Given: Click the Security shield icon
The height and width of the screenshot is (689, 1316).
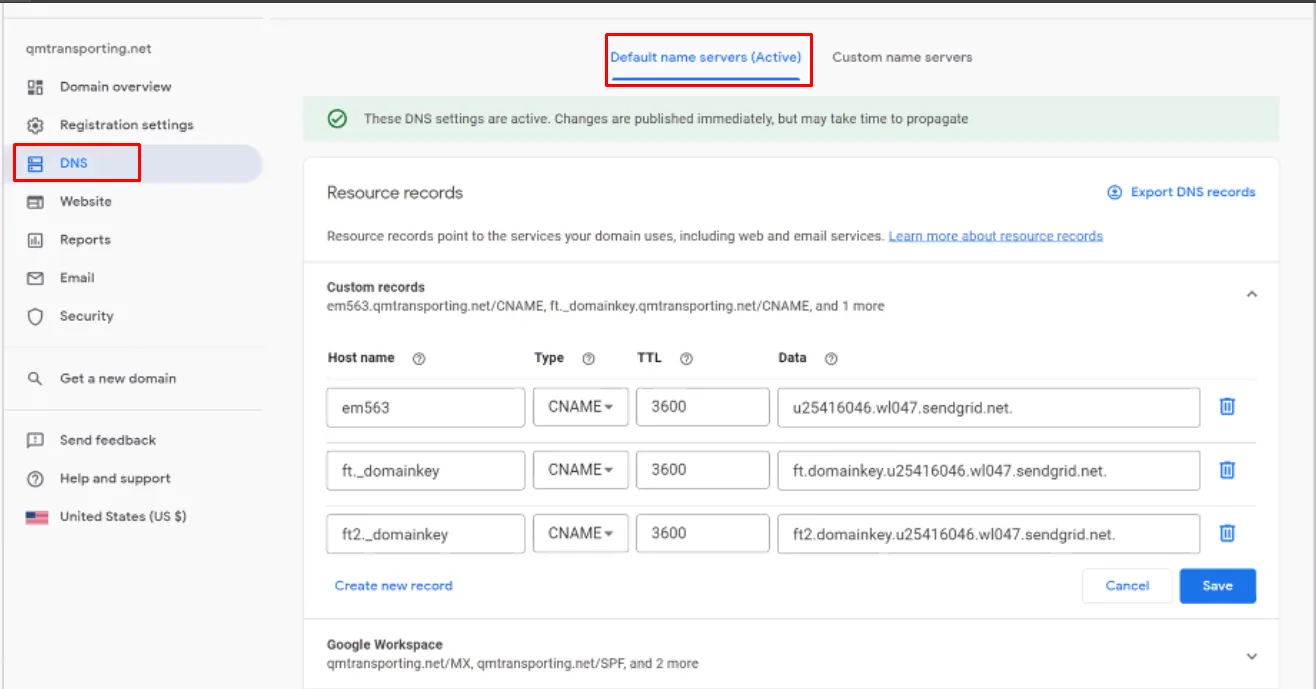Looking at the screenshot, I should (x=35, y=317).
